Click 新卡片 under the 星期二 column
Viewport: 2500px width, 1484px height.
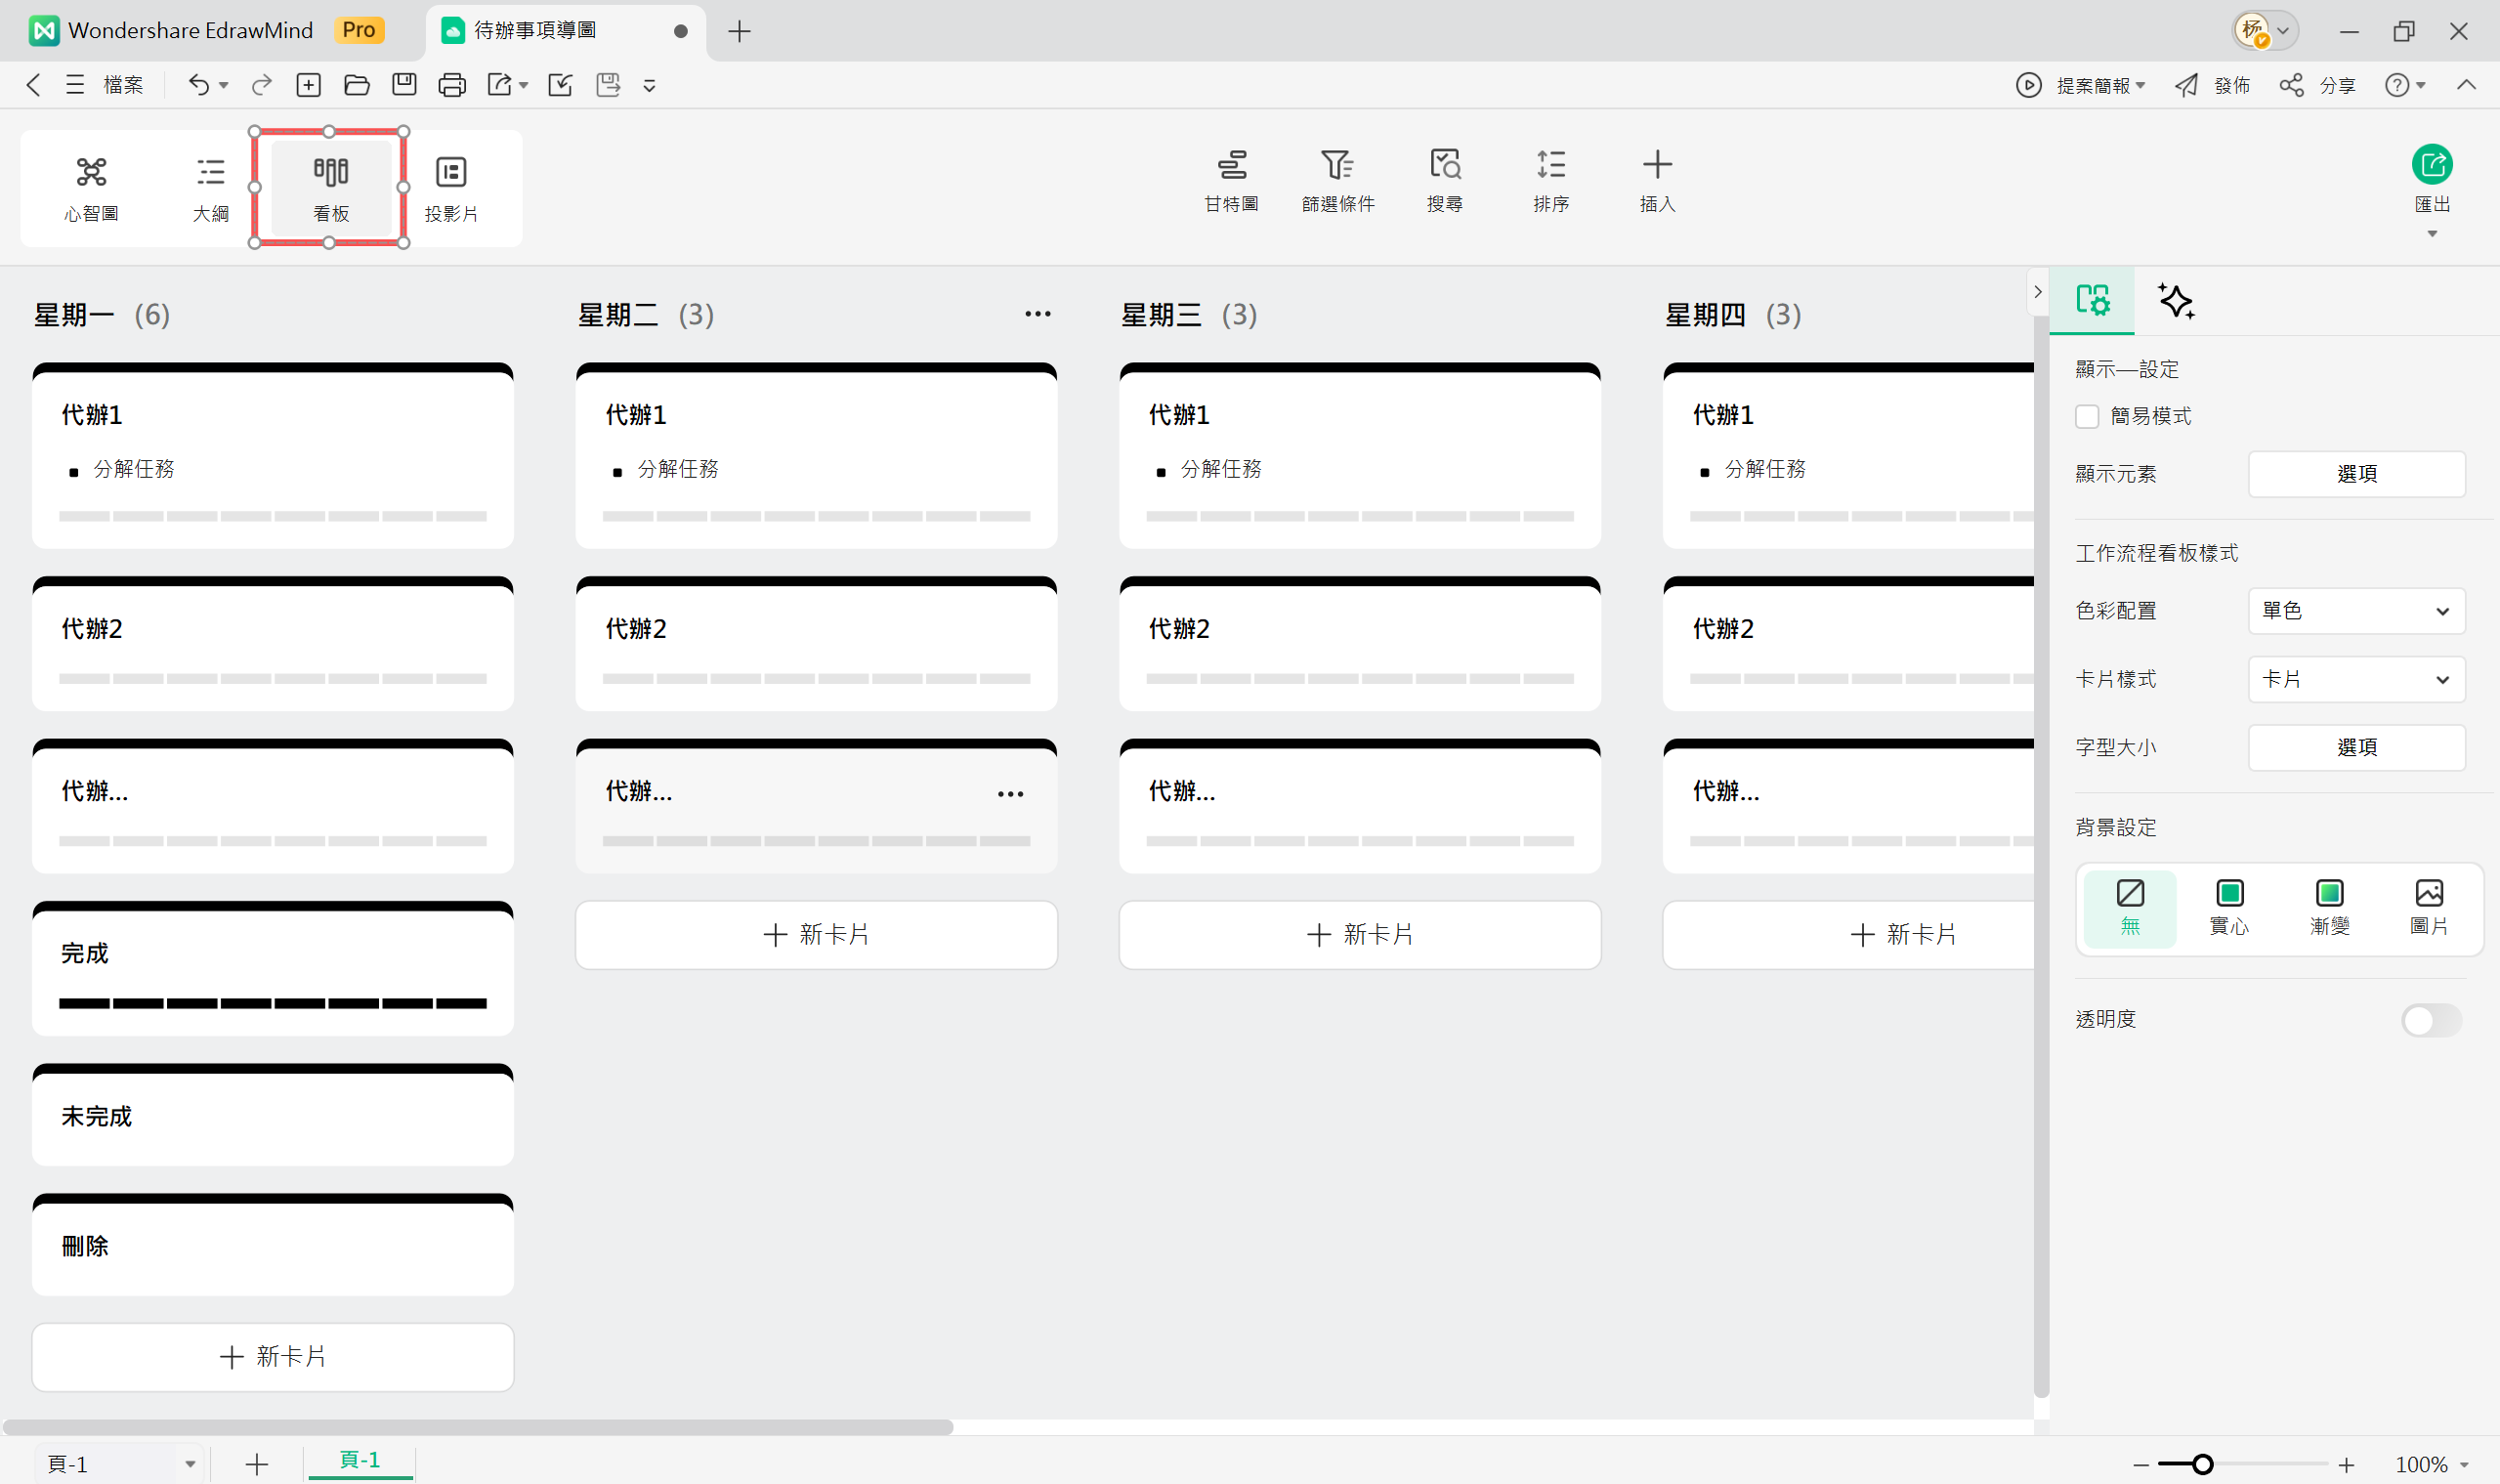click(816, 934)
